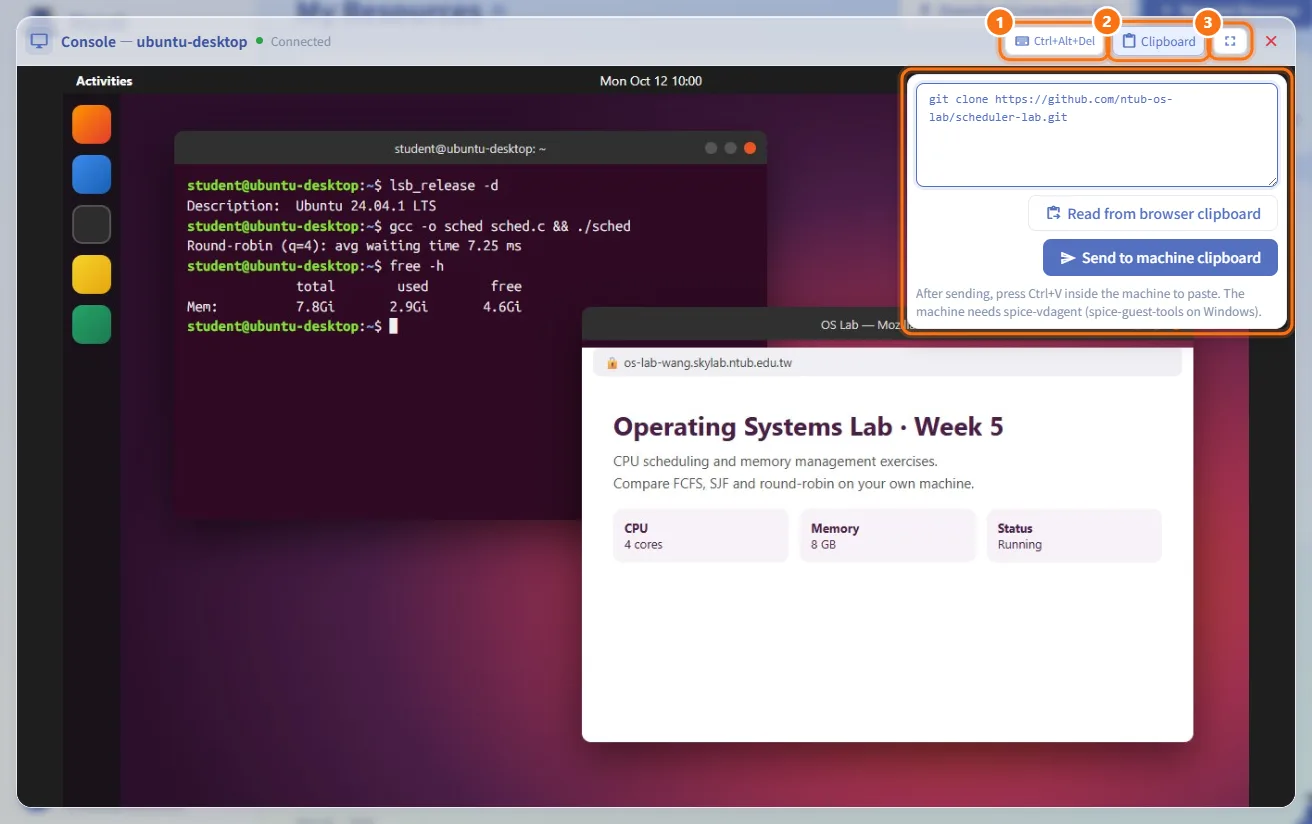This screenshot has width=1312, height=824.
Task: Toggle the Clipboard panel button
Action: tap(1158, 42)
